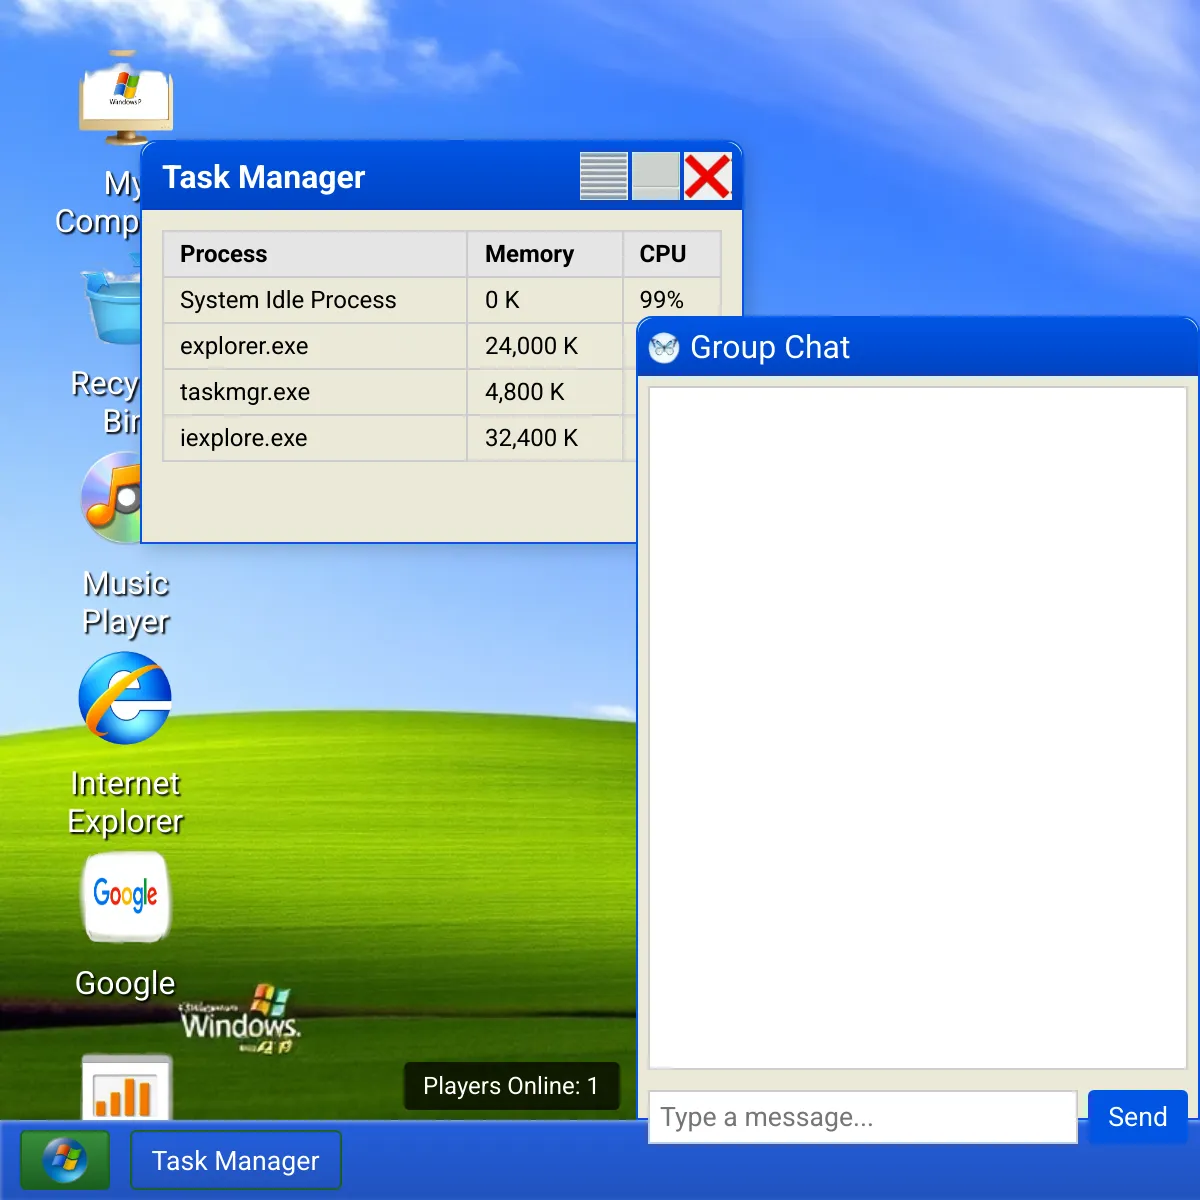Click the Players Online indicator

(511, 1086)
